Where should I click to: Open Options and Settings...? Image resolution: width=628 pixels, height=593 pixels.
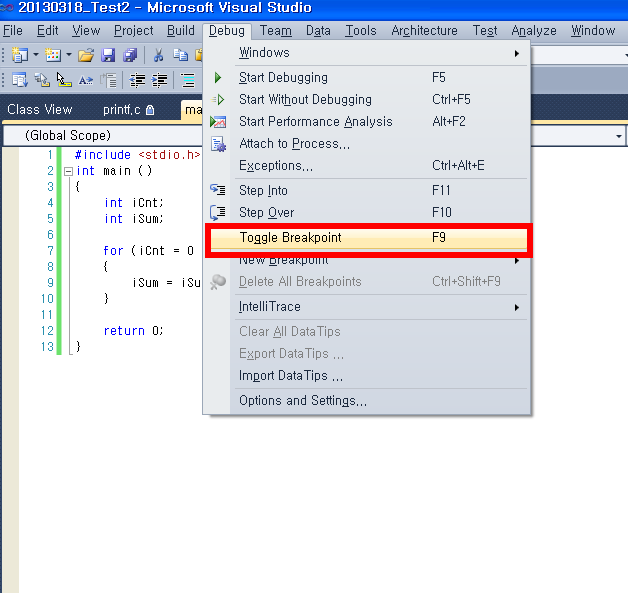point(368,400)
